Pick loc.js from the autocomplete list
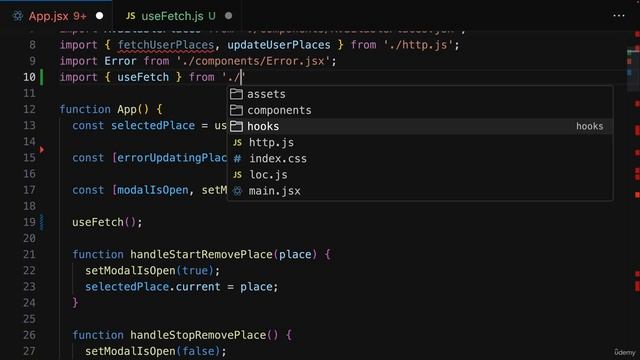Image resolution: width=640 pixels, height=360 pixels. coord(420,175)
